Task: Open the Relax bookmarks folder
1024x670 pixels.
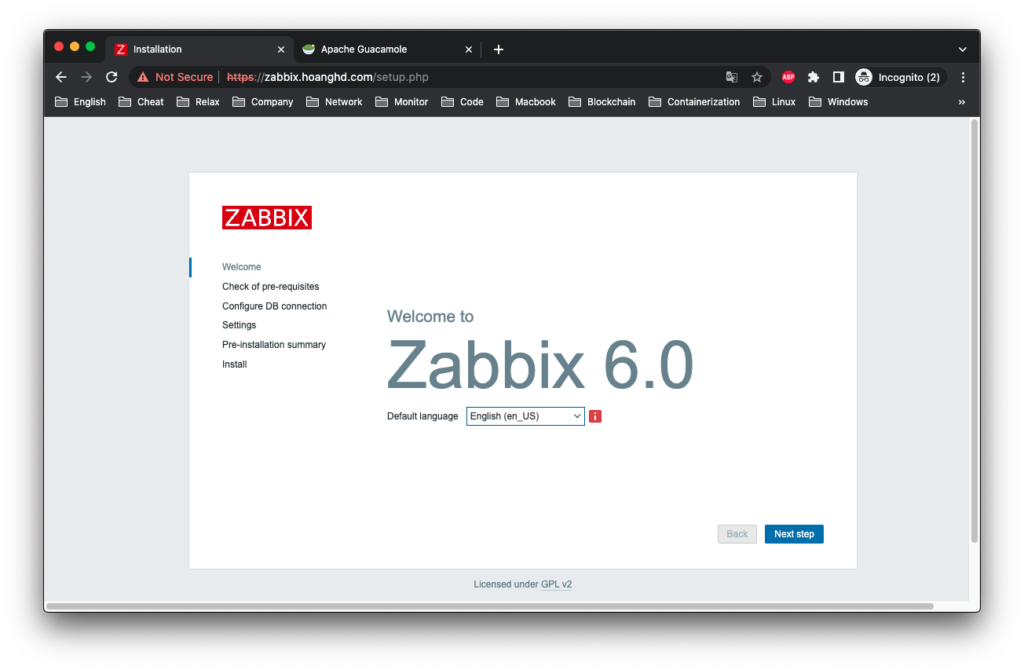Action: point(198,102)
